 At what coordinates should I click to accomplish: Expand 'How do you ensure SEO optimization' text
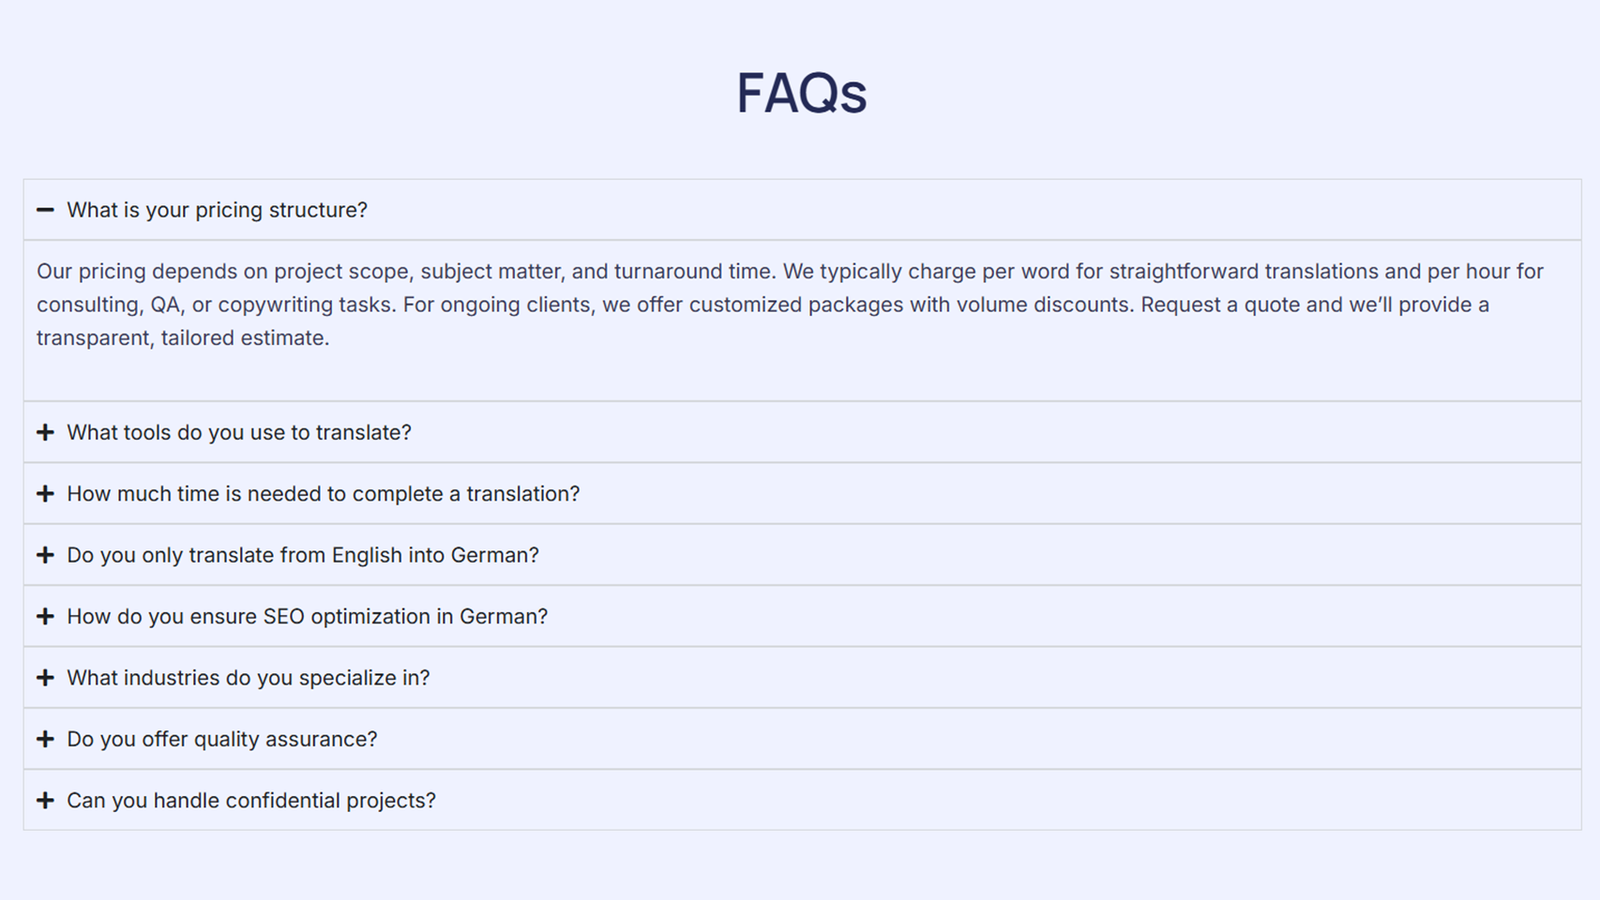point(307,616)
